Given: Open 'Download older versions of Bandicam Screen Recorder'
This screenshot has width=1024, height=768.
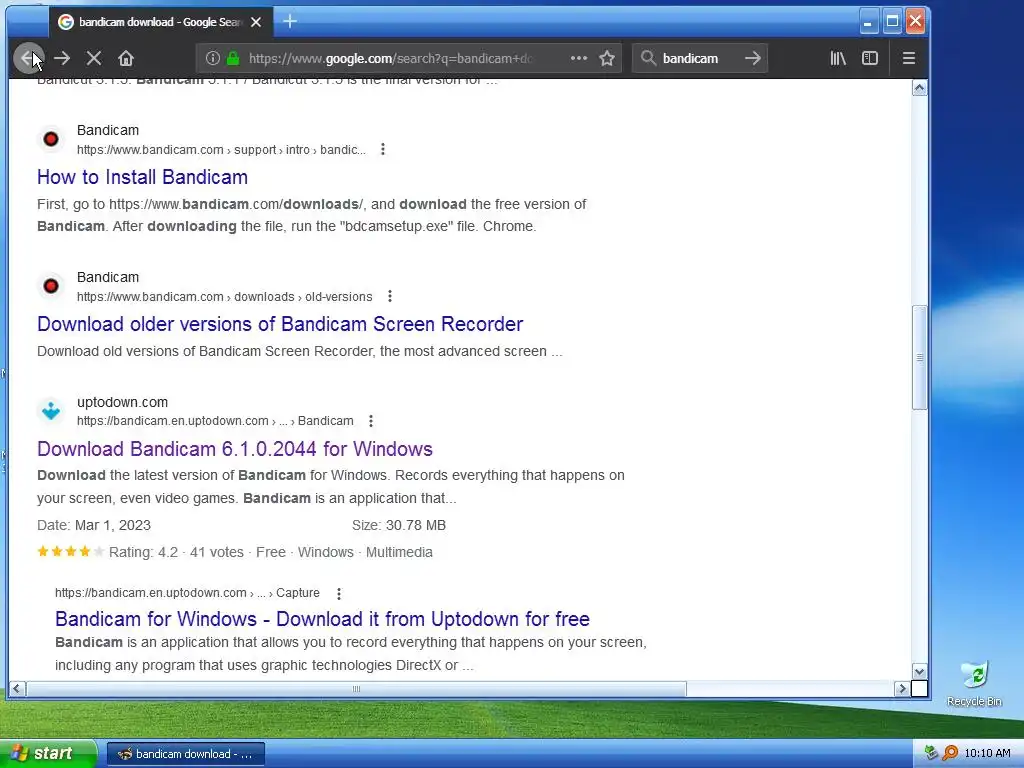Looking at the screenshot, I should click(x=280, y=324).
